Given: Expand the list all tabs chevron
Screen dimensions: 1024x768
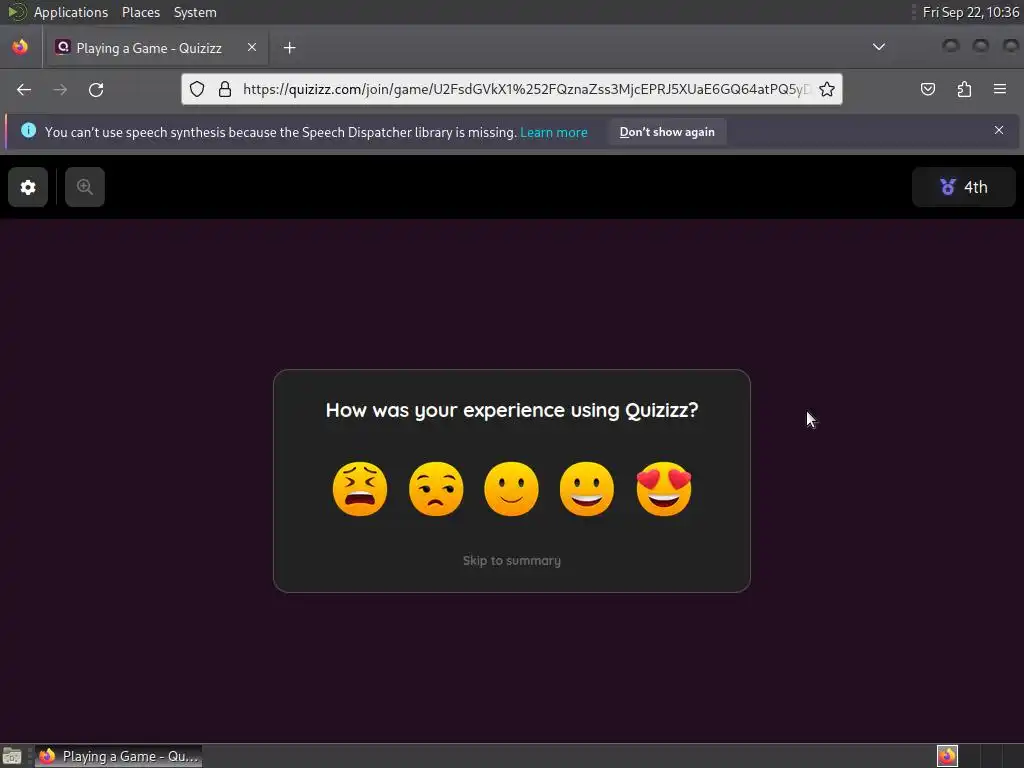Looking at the screenshot, I should coord(879,47).
